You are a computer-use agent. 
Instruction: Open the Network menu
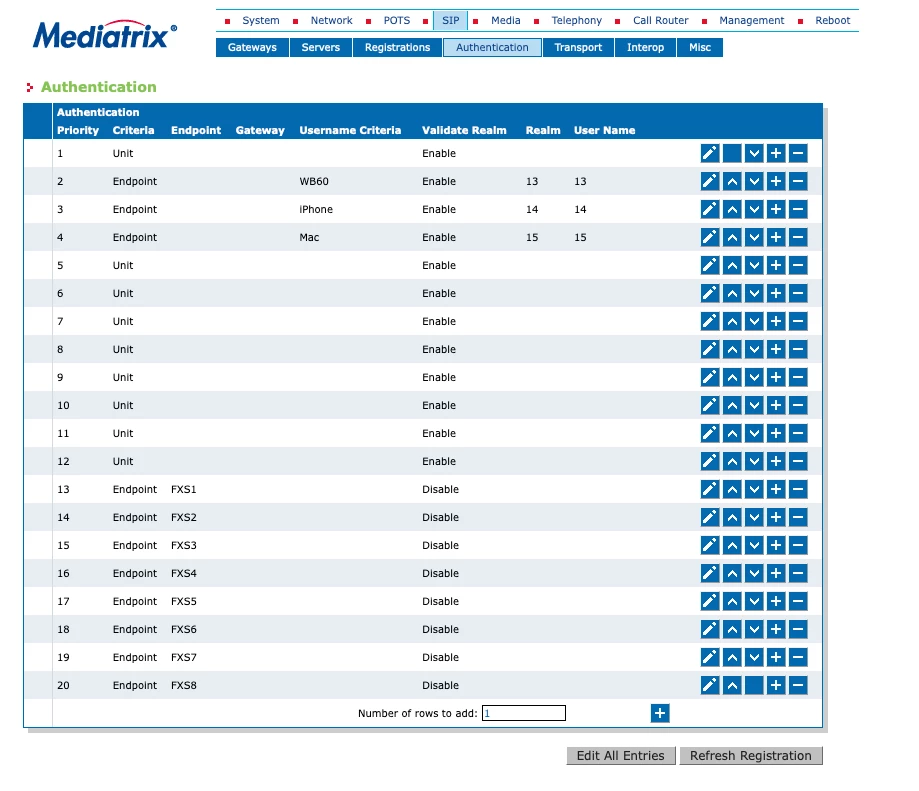tap(332, 21)
